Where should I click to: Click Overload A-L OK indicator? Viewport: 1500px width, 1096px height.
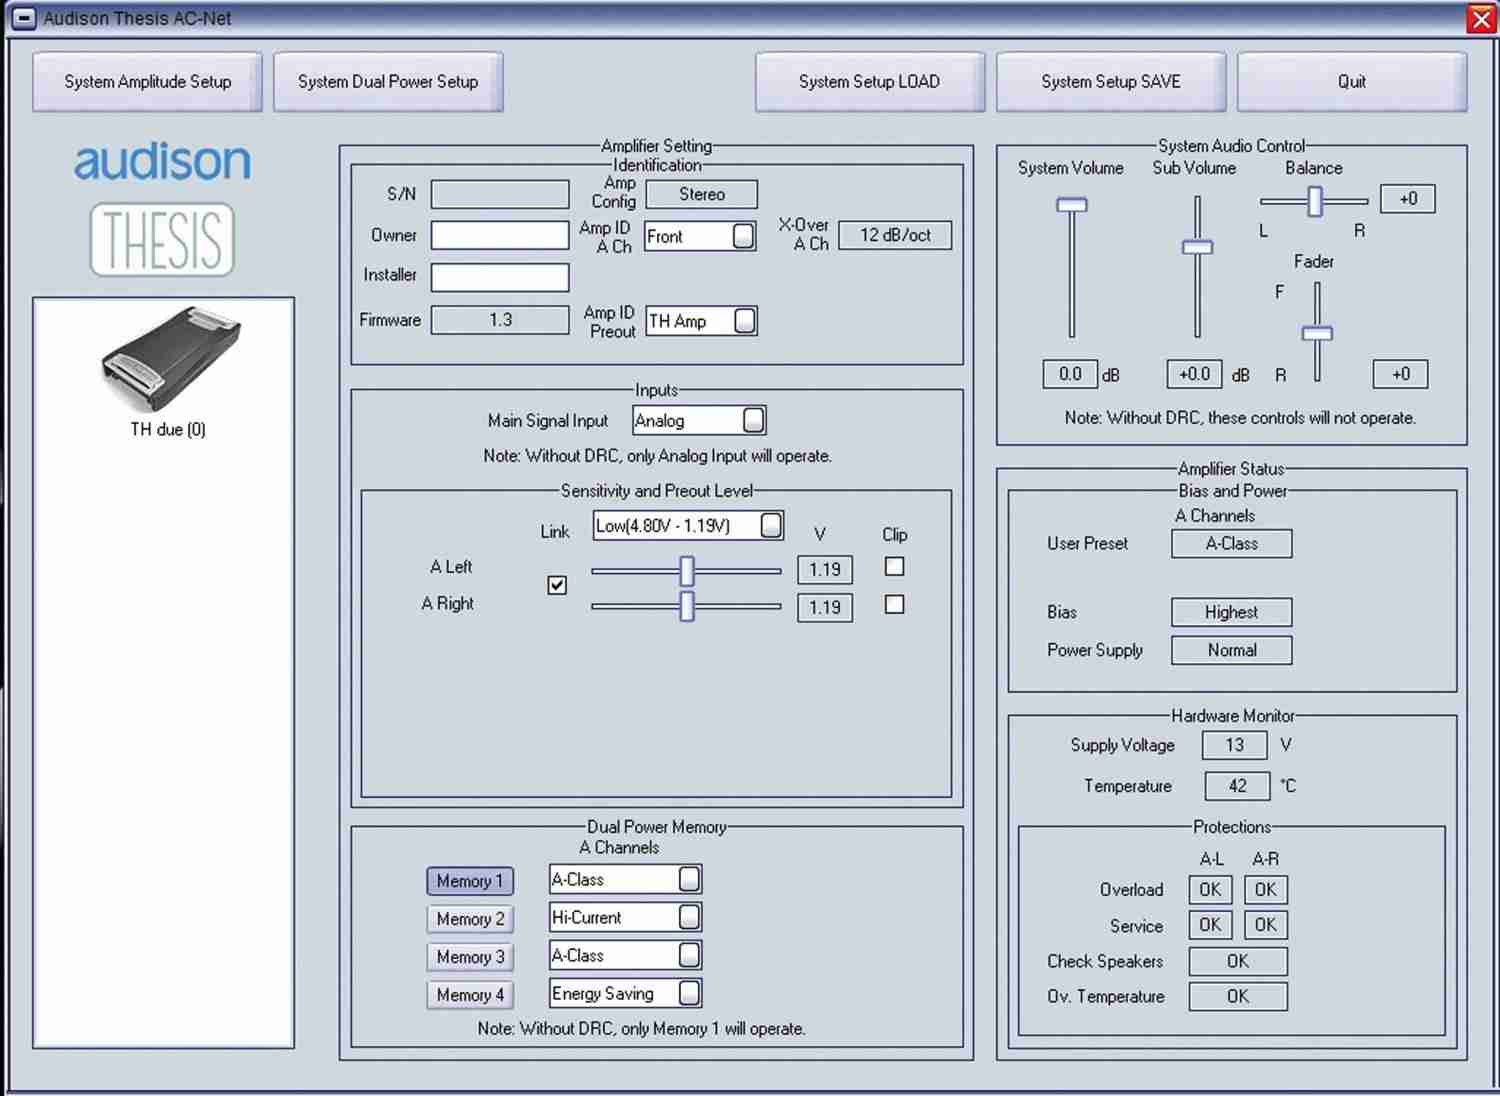click(x=1210, y=890)
